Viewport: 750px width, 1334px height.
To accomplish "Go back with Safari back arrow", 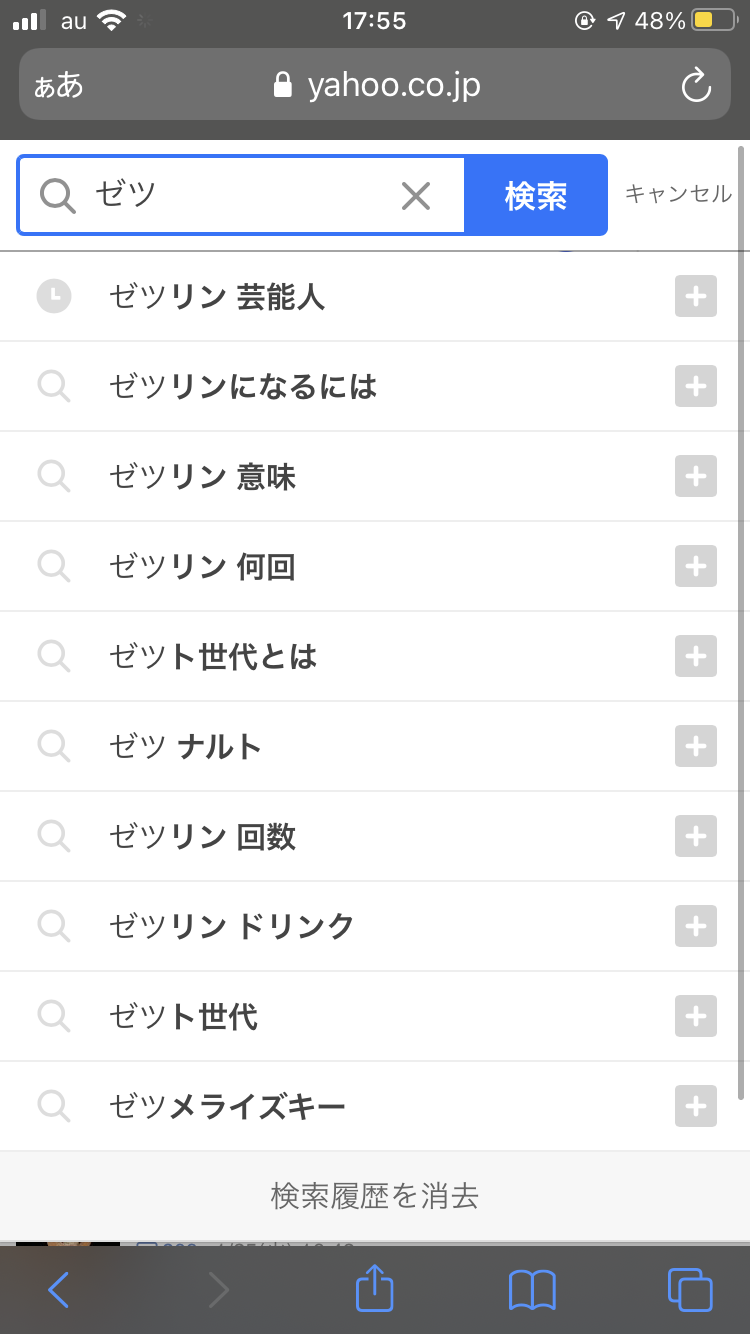I will (59, 1289).
